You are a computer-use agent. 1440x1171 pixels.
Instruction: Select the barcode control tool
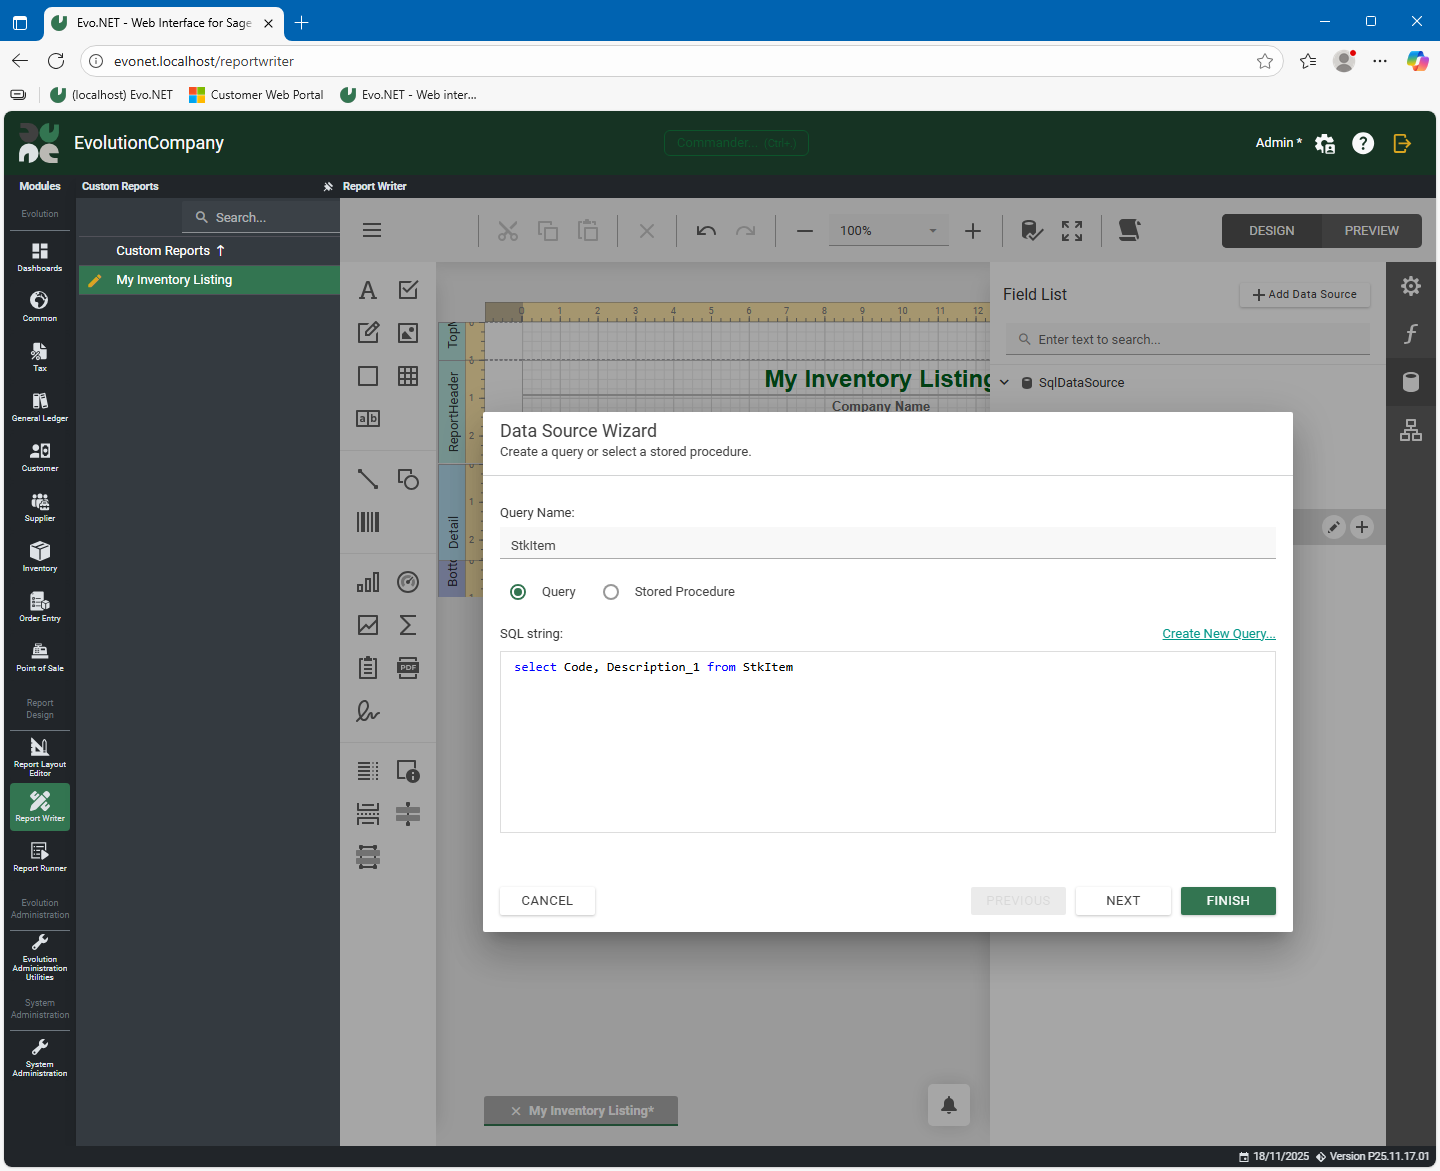(368, 522)
